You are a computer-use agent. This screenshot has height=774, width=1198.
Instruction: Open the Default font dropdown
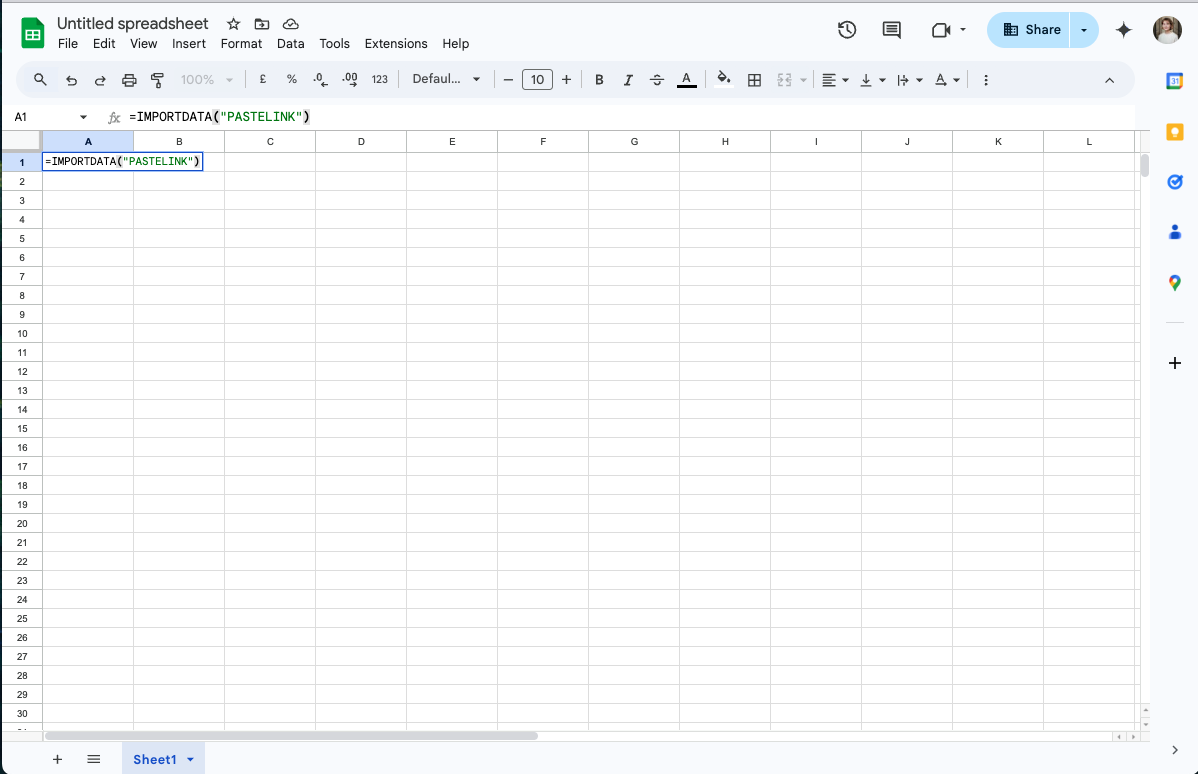[446, 79]
